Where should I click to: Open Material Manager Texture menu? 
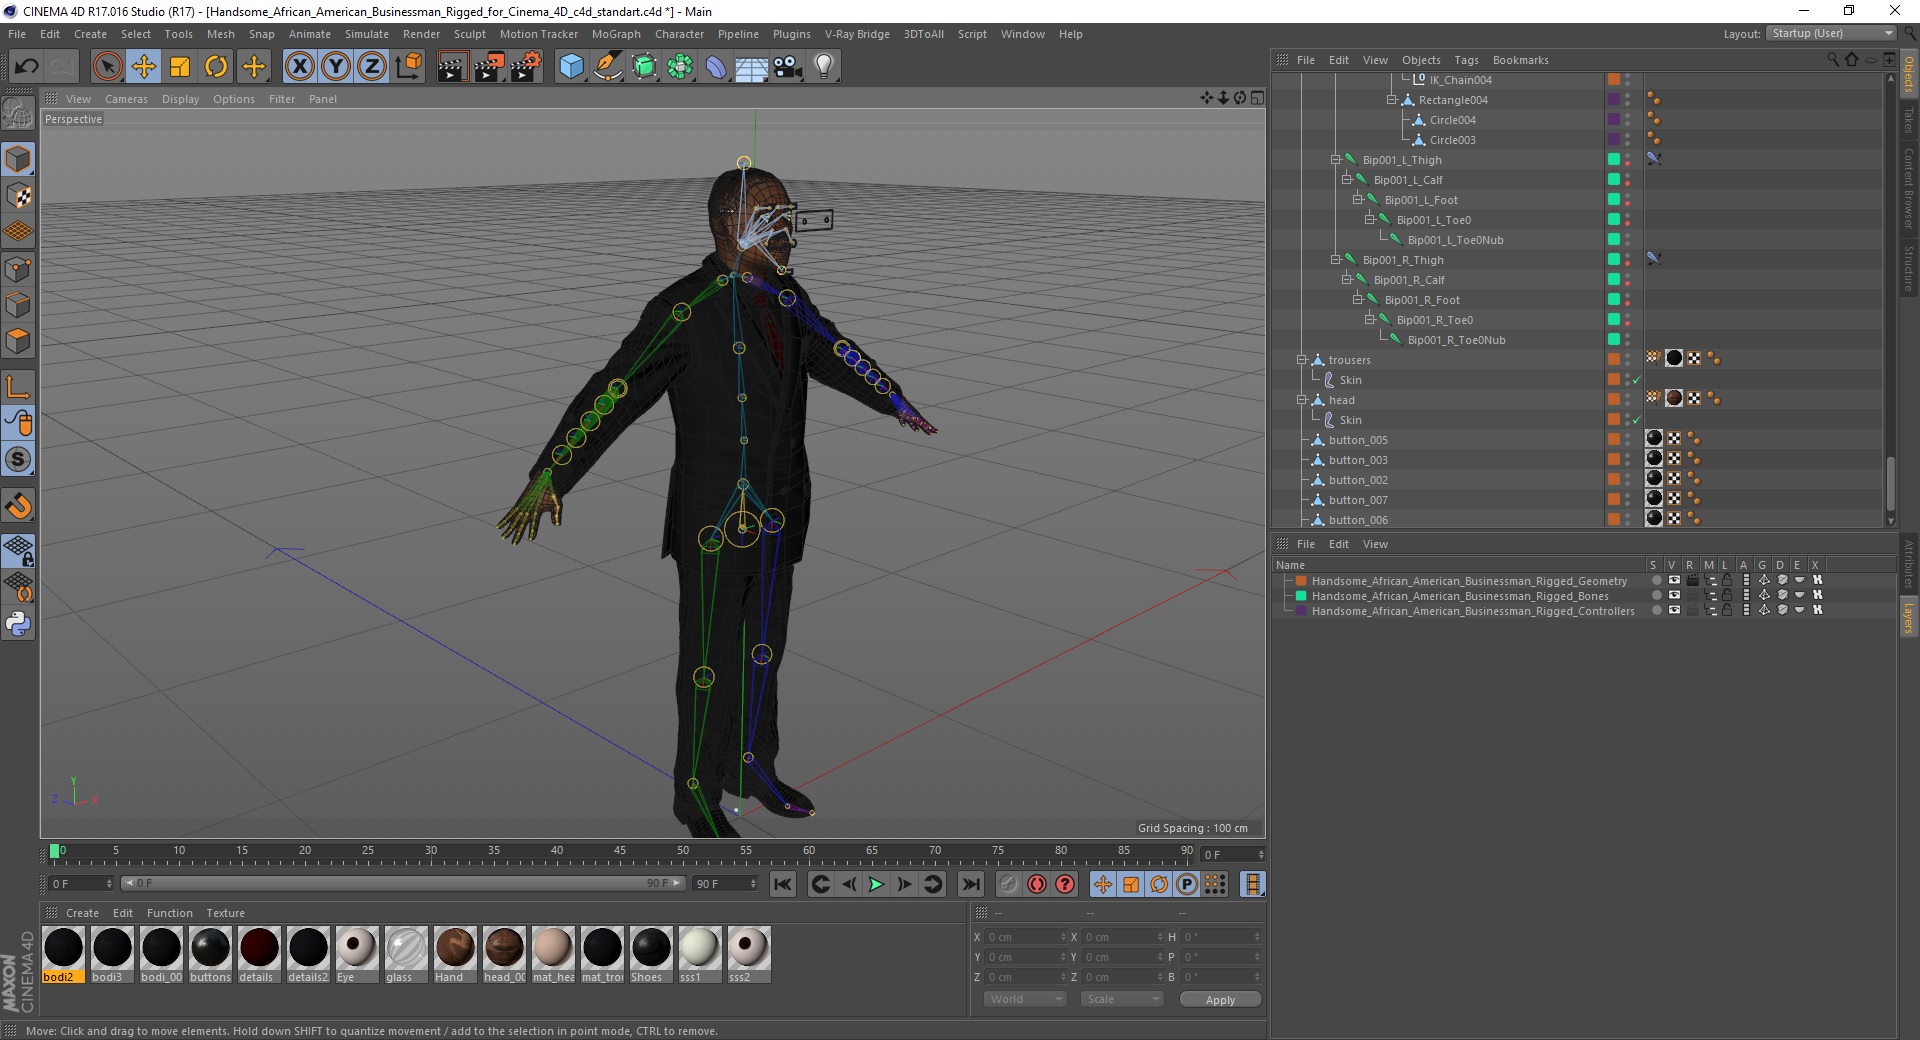[225, 913]
